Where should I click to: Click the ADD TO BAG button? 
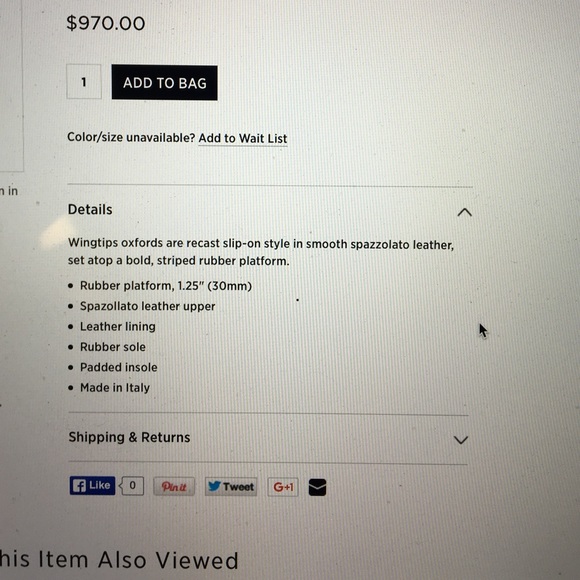(x=165, y=83)
